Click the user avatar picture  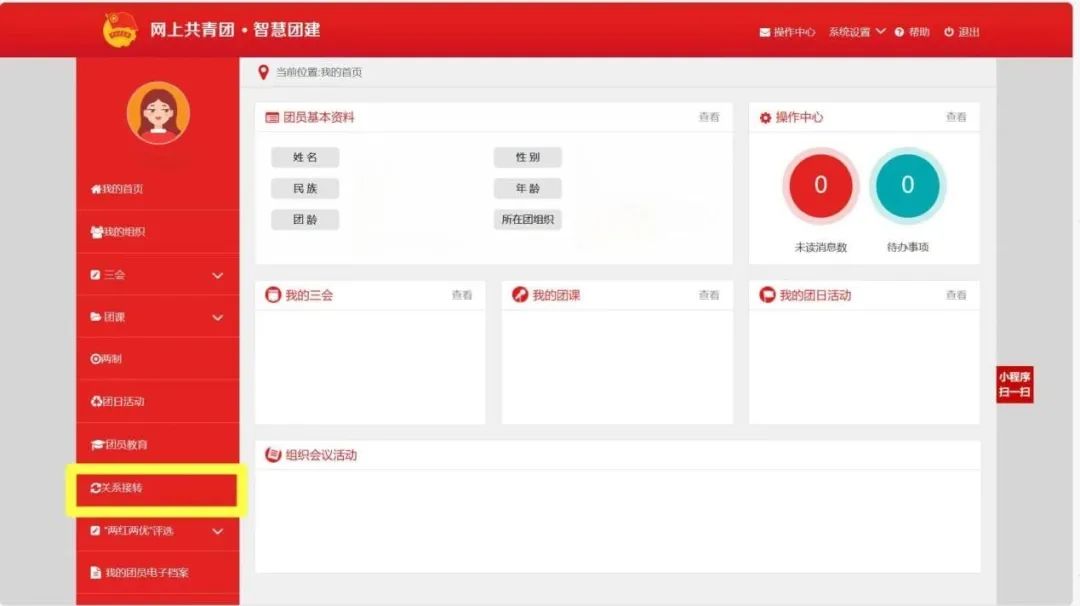point(158,113)
